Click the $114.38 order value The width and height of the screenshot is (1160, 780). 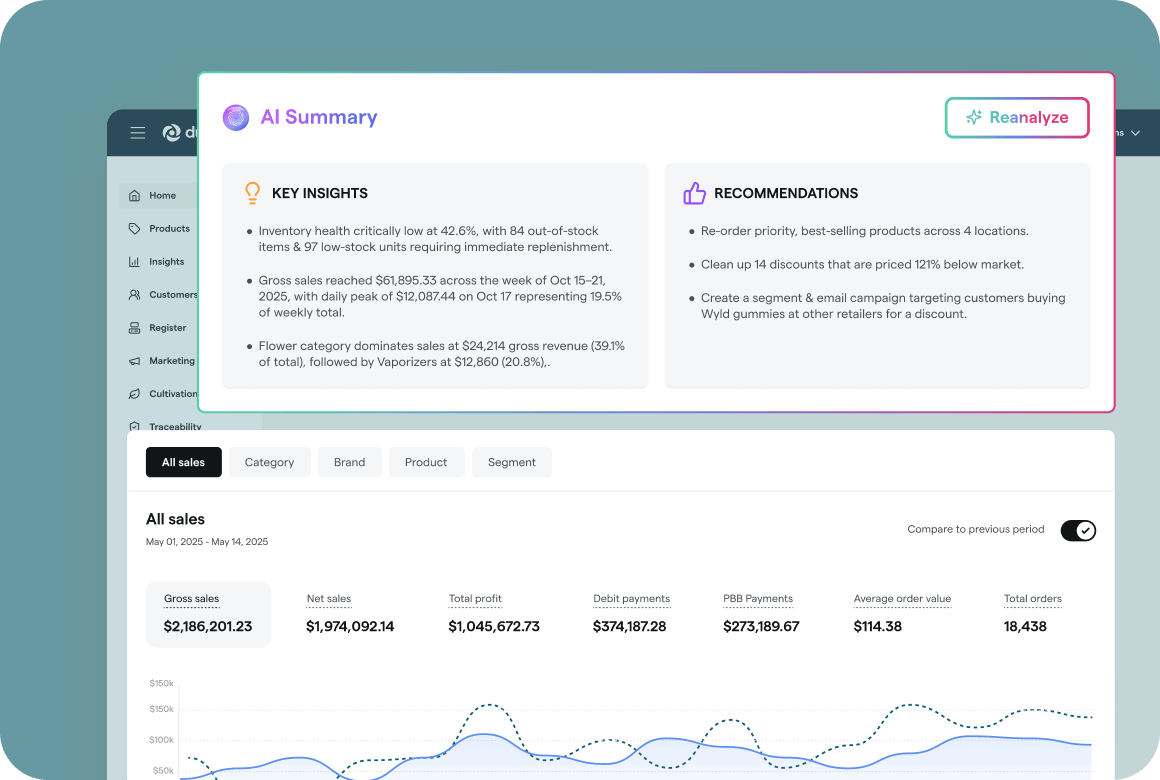click(x=877, y=627)
